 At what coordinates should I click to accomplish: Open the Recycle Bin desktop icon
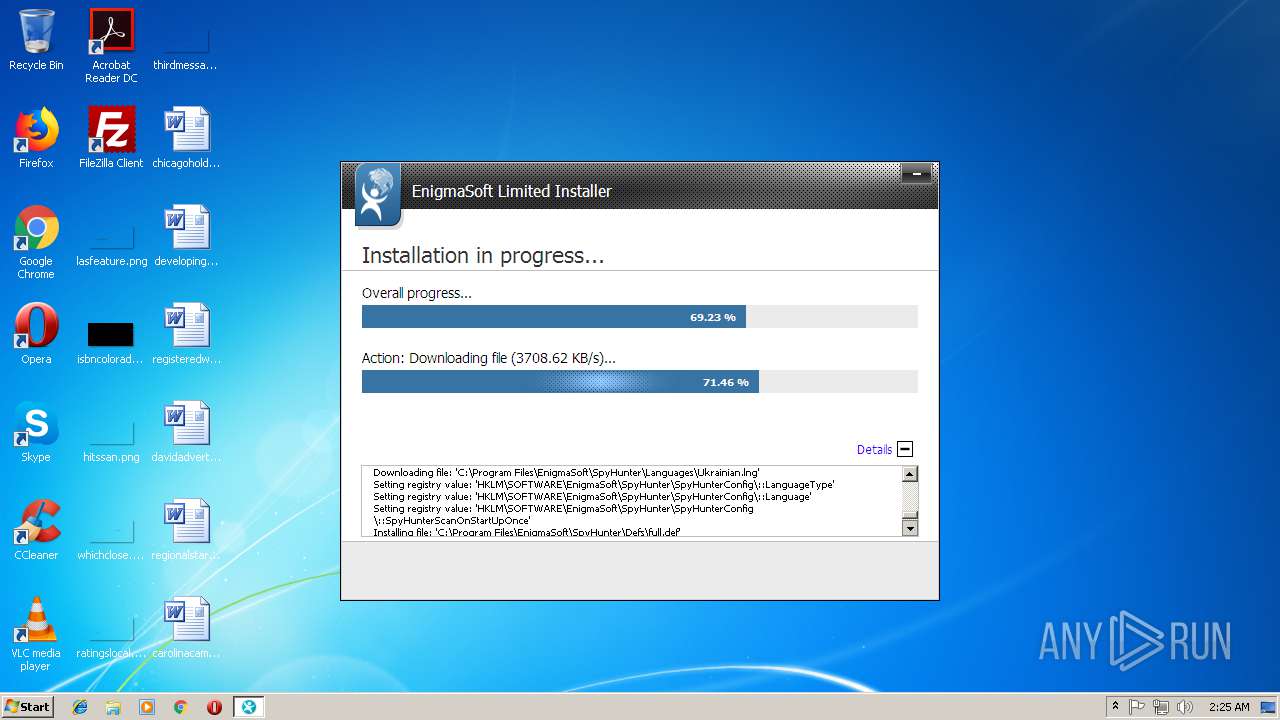pos(36,40)
